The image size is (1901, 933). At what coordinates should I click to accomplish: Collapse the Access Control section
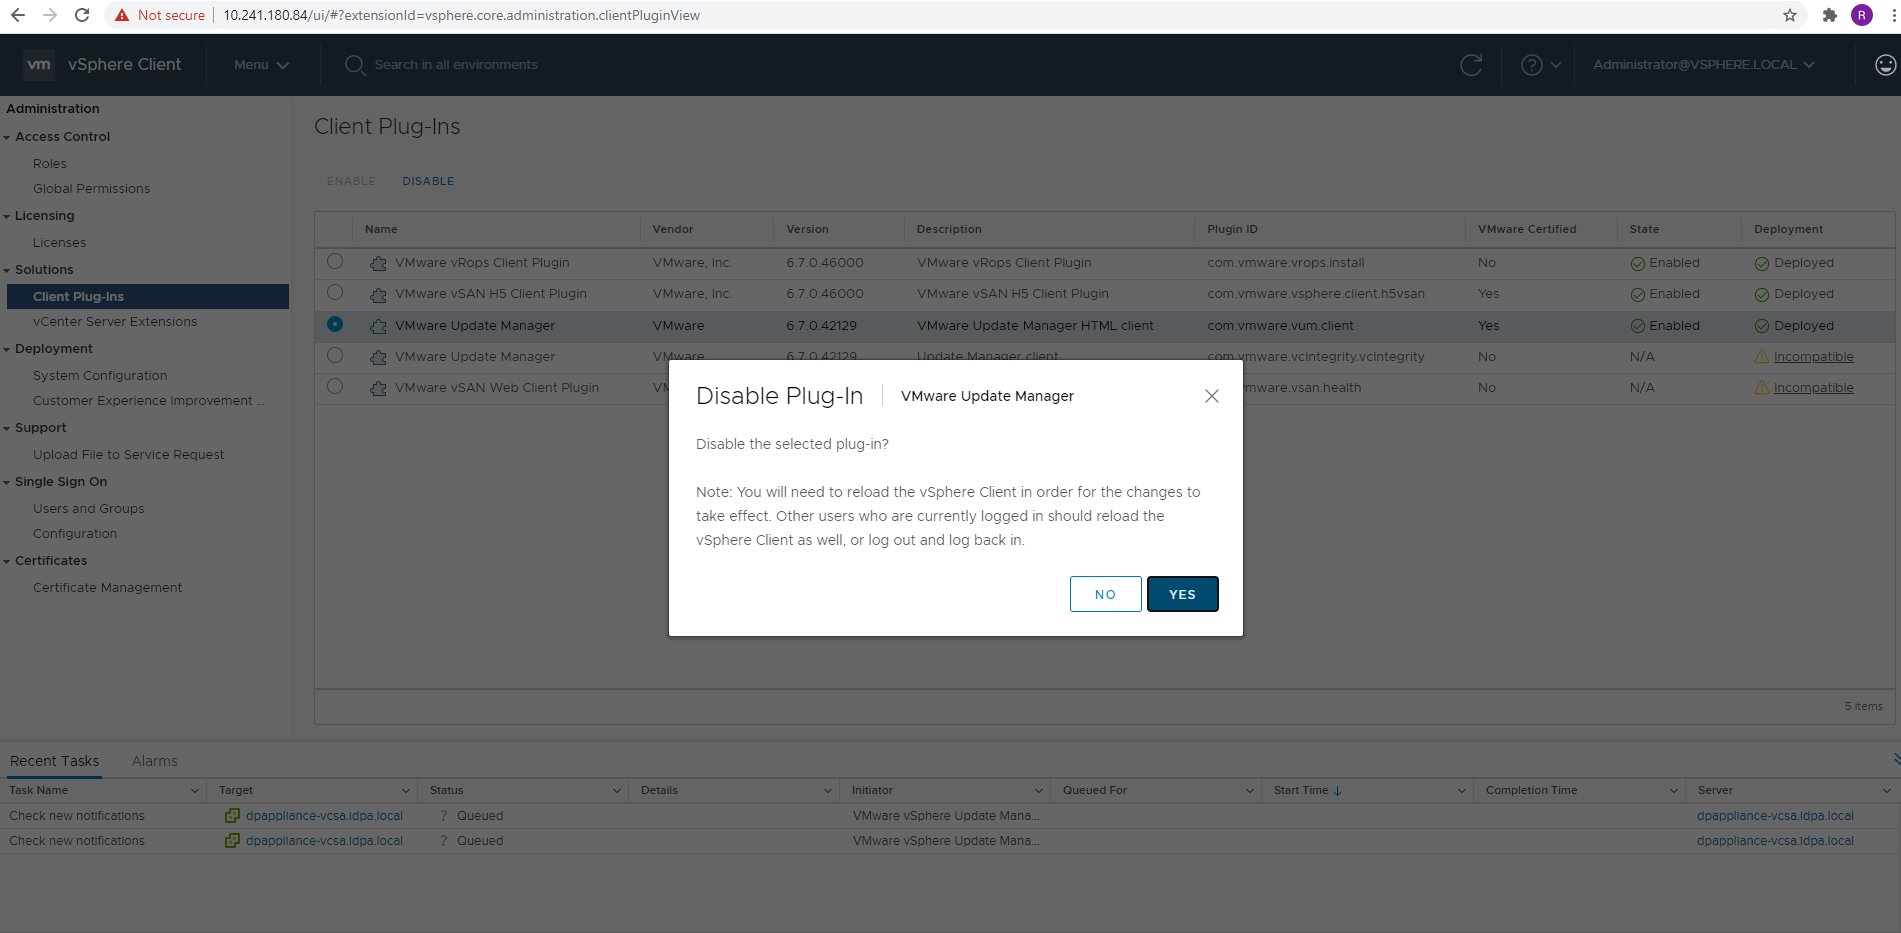(x=7, y=137)
